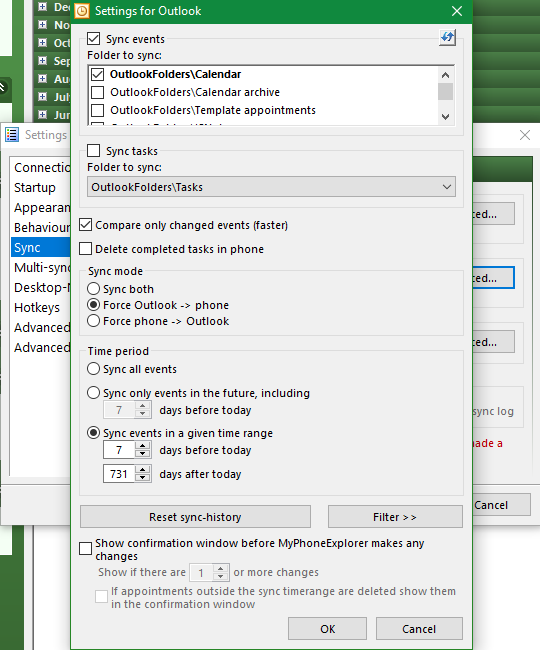Decrease days after today value

pos(143,478)
